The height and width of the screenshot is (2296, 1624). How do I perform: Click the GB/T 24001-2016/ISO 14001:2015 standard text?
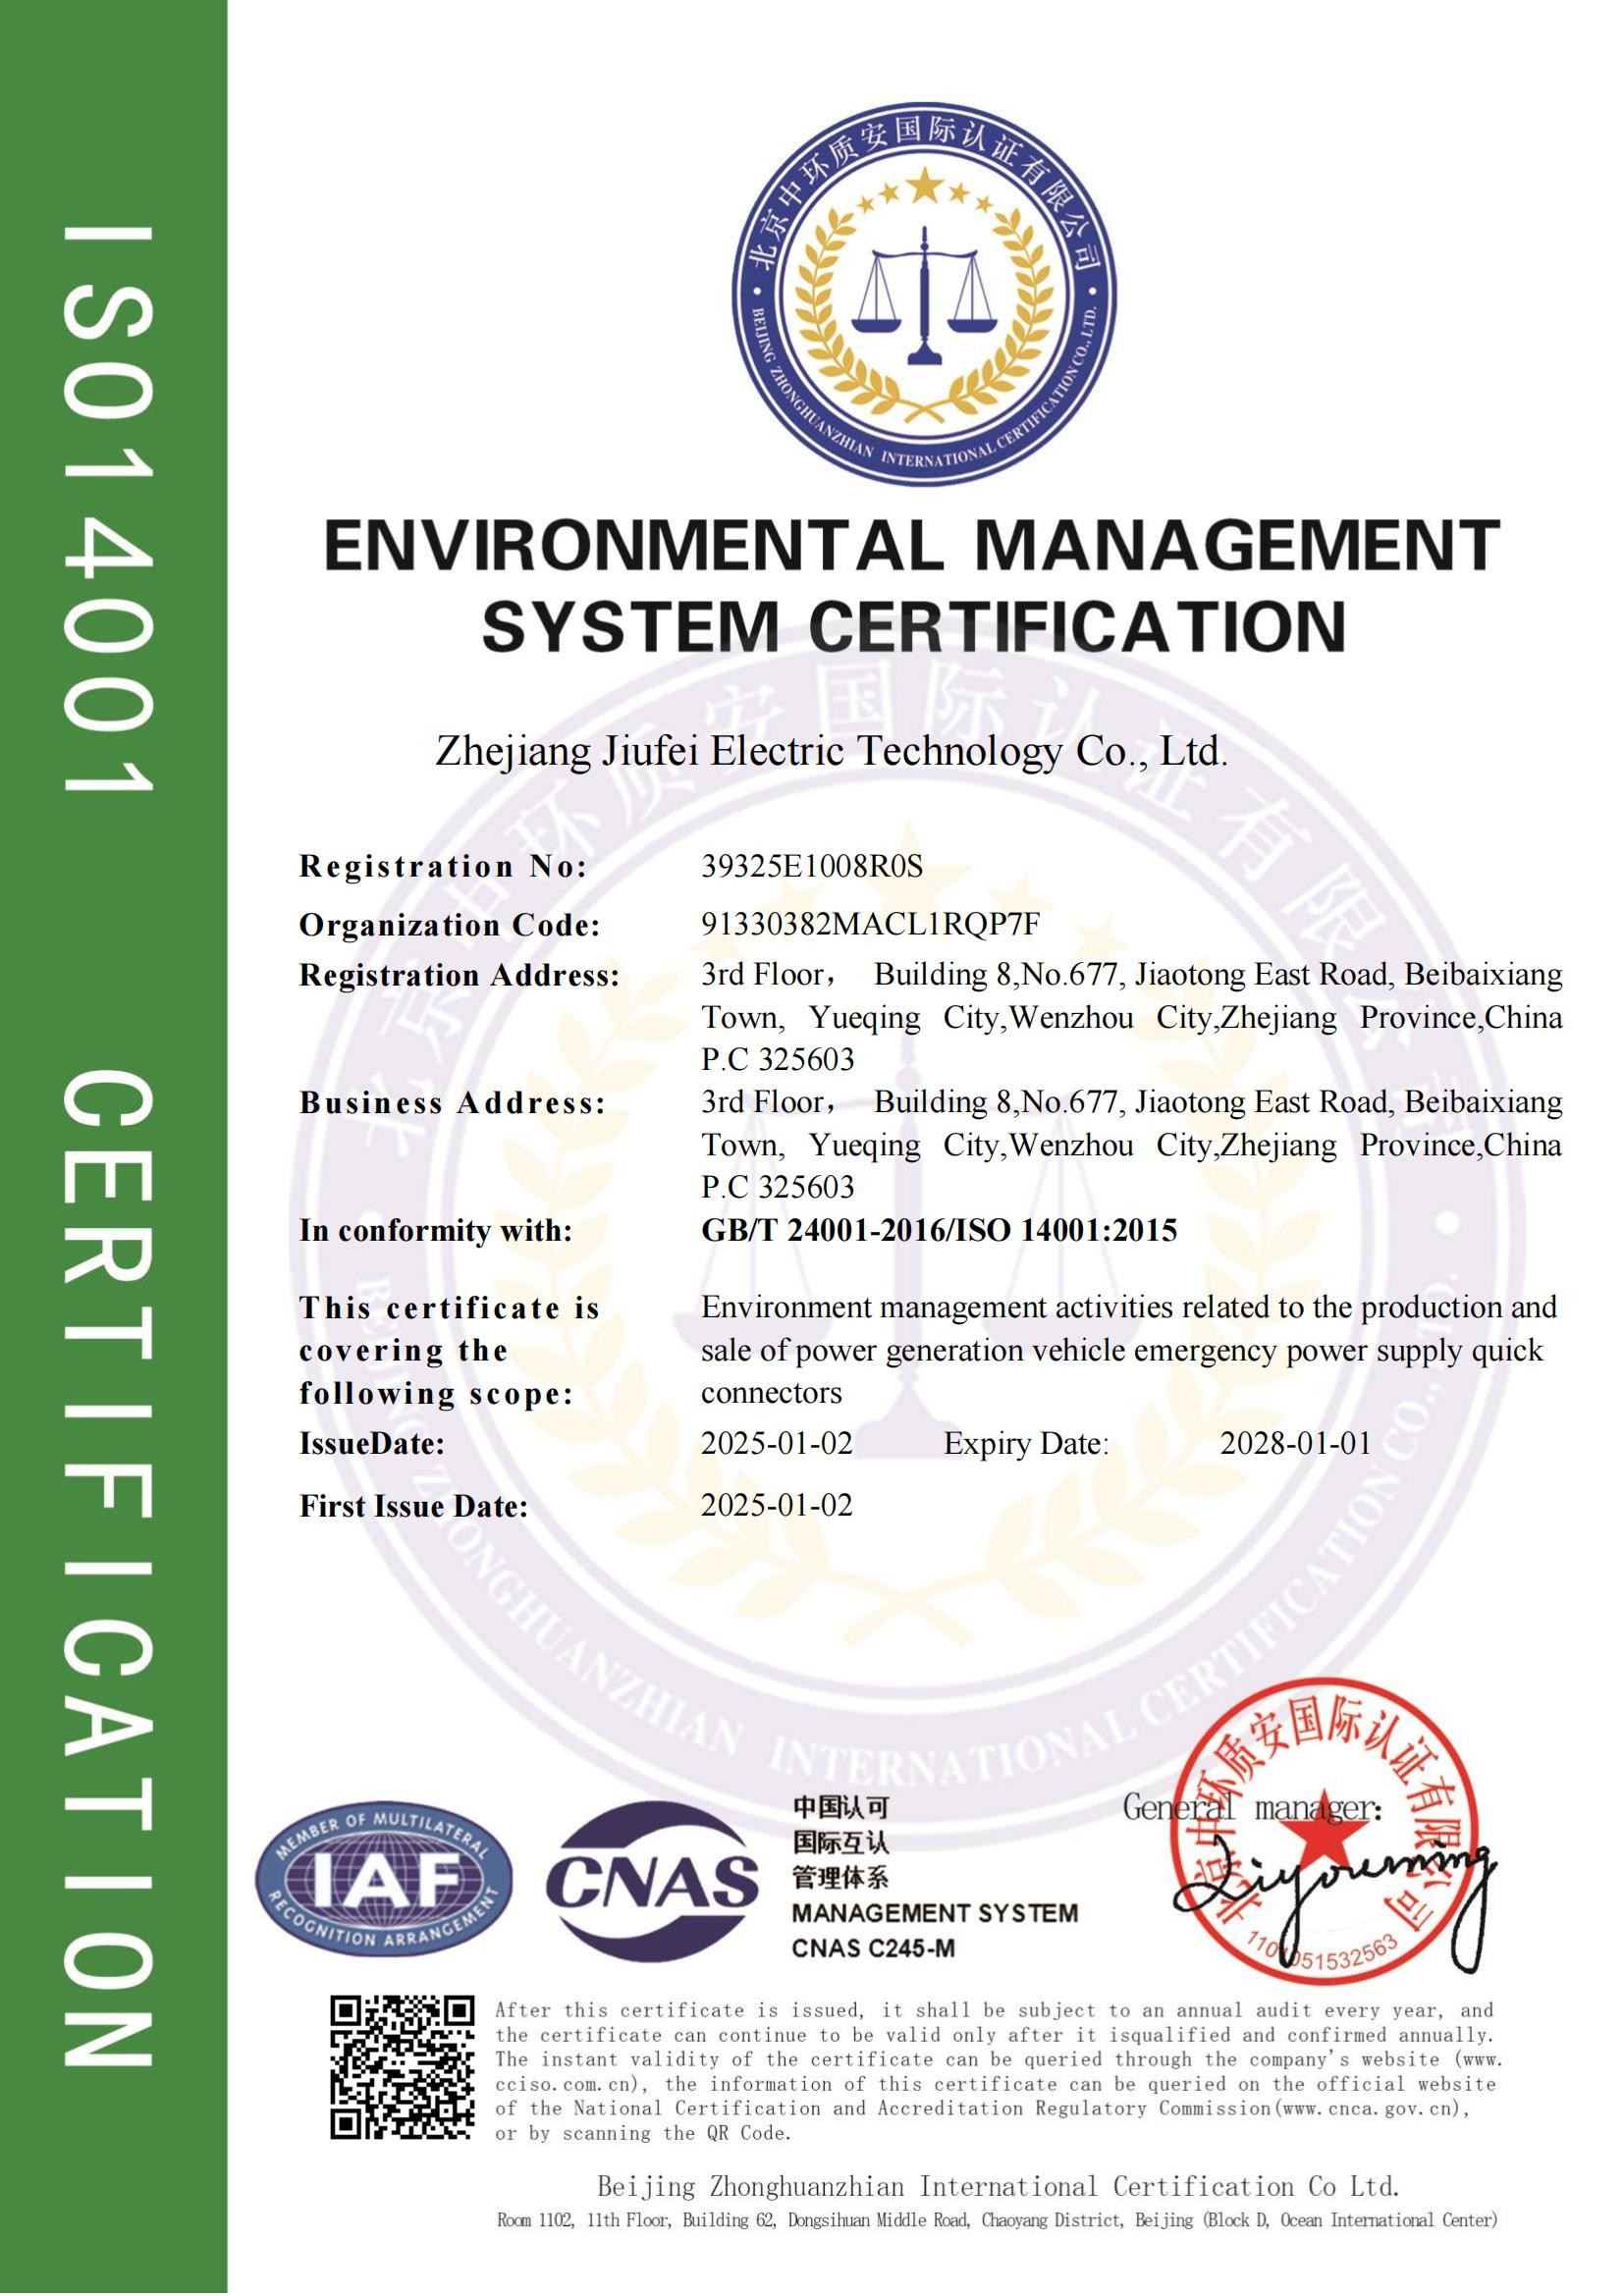point(938,1230)
